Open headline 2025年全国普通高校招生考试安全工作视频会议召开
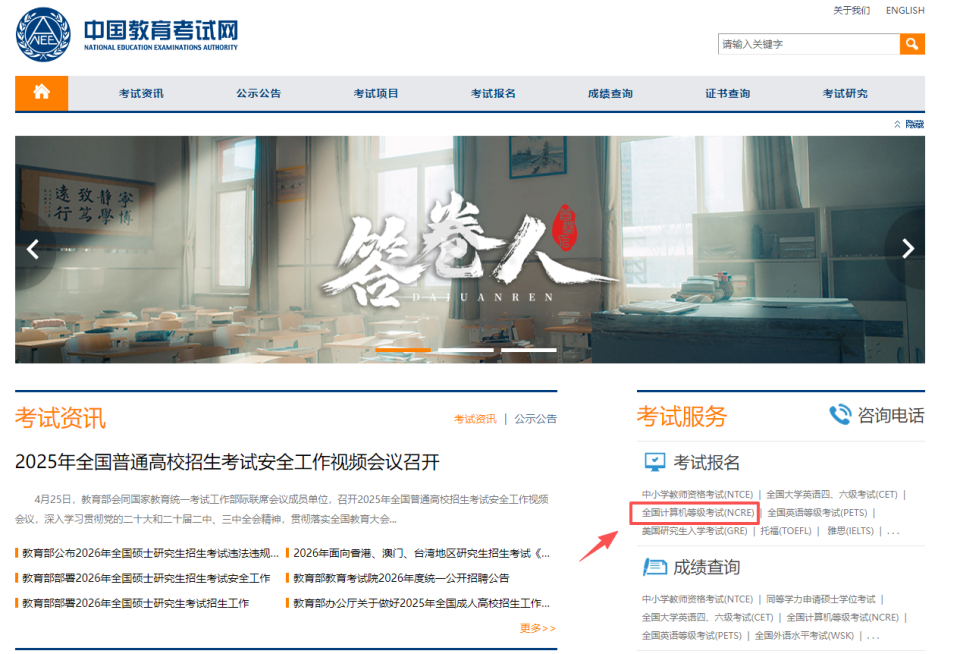Screen dimensions: 960x654 227,462
